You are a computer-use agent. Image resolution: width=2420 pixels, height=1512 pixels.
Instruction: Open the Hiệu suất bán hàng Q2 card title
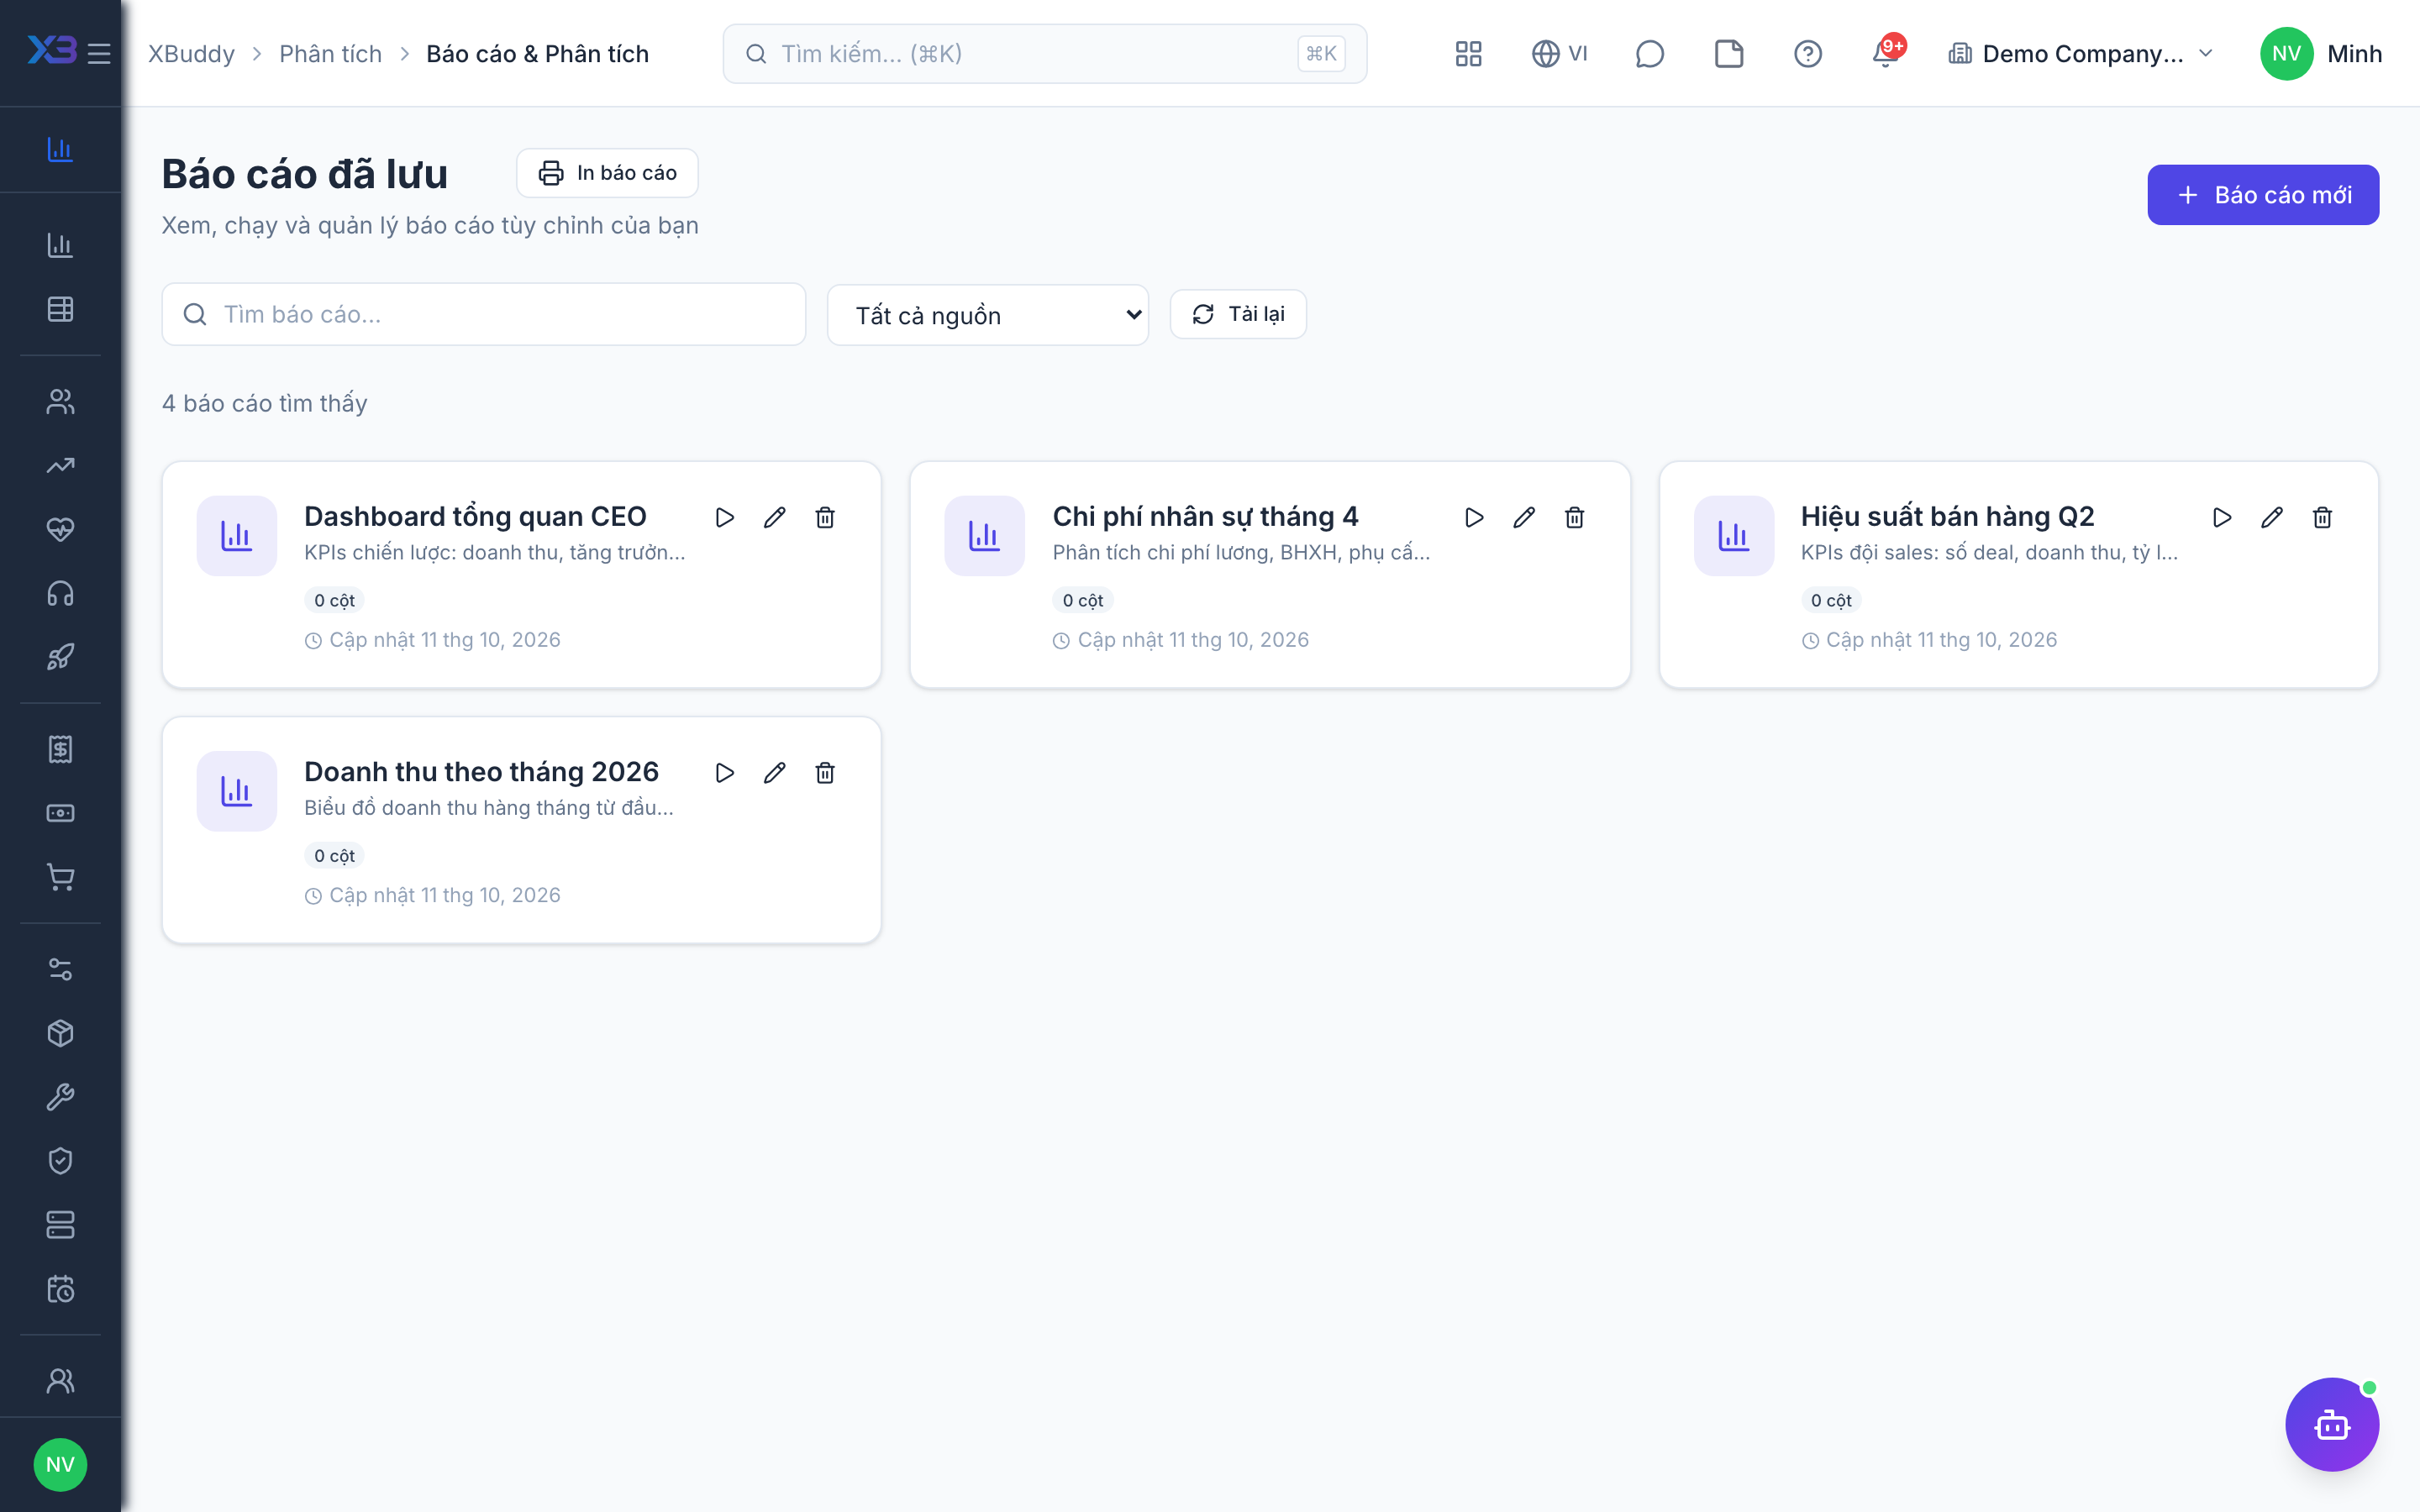(x=1947, y=517)
